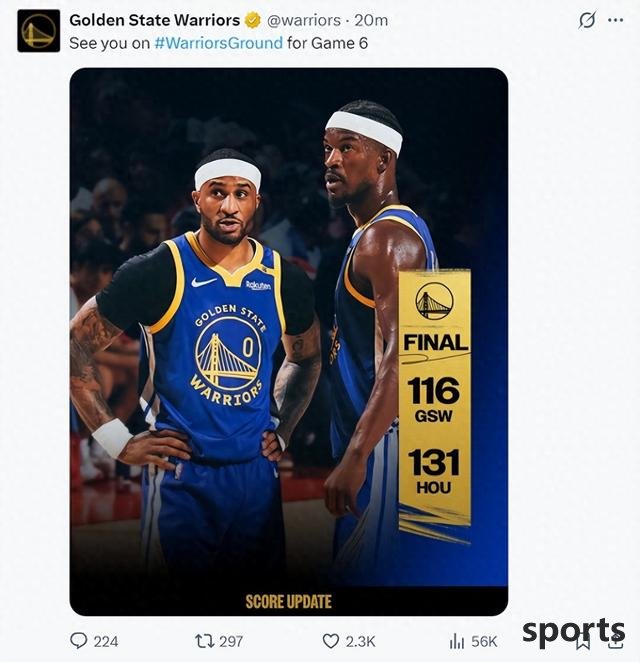Viewport: 640px width, 662px height.
Task: Click the Golden State Warriors display name
Action: pyautogui.click(x=155, y=20)
